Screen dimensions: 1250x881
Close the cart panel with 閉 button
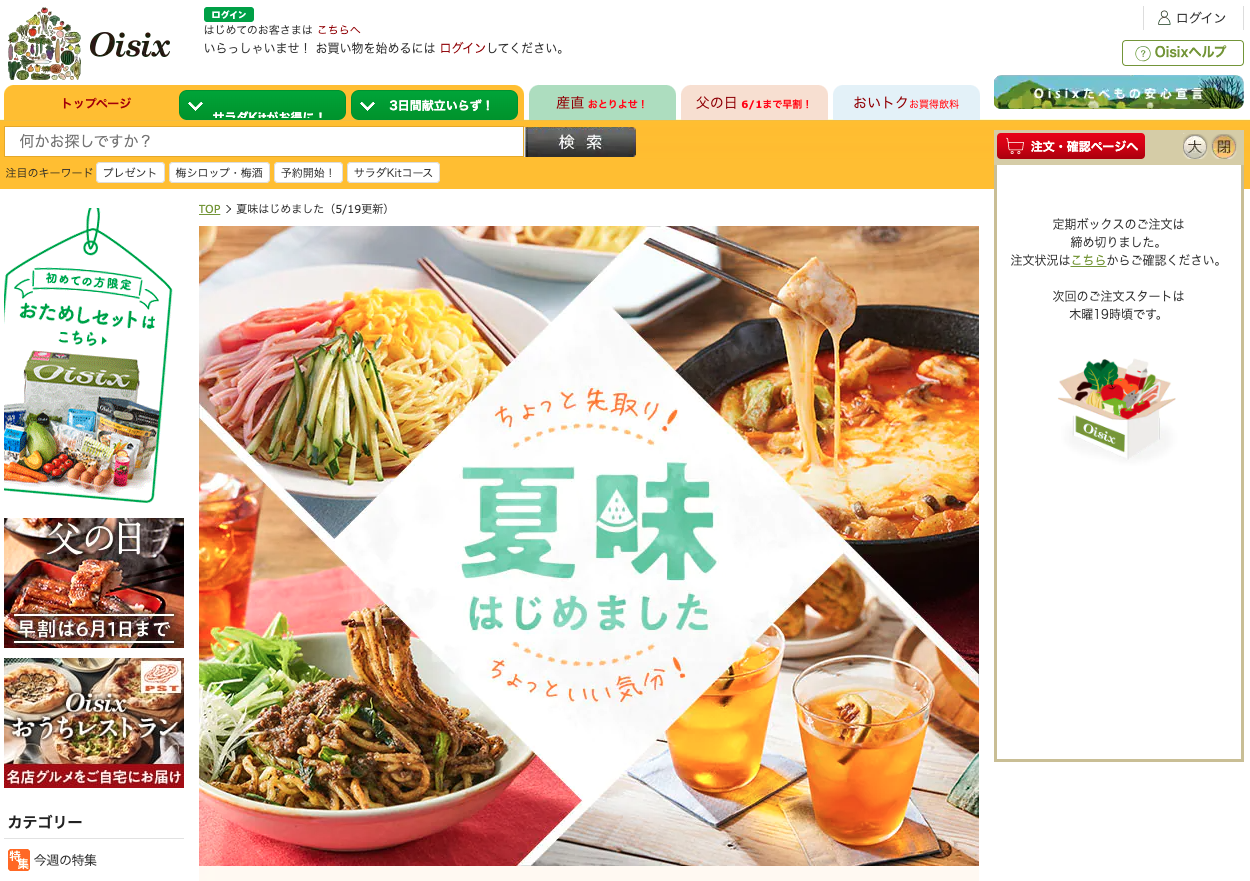1224,147
